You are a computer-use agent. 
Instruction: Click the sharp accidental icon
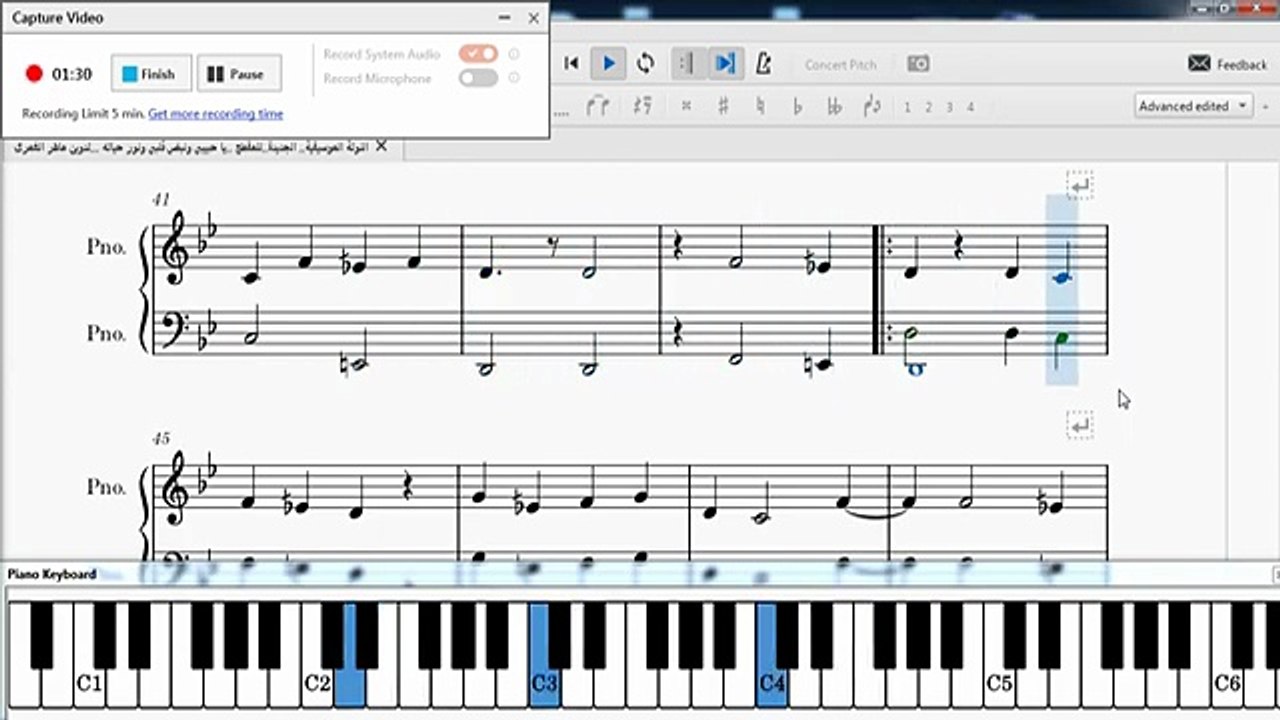(723, 106)
